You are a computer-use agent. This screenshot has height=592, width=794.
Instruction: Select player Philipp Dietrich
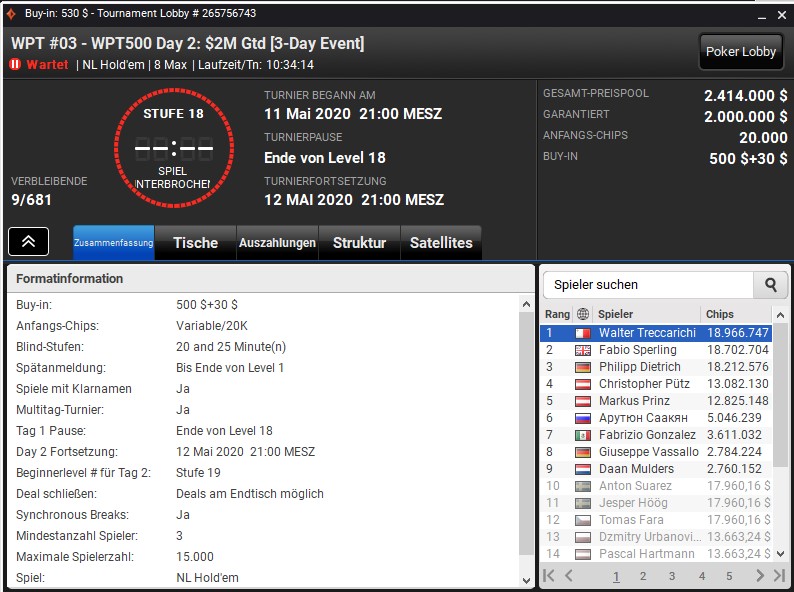[x=656, y=367]
